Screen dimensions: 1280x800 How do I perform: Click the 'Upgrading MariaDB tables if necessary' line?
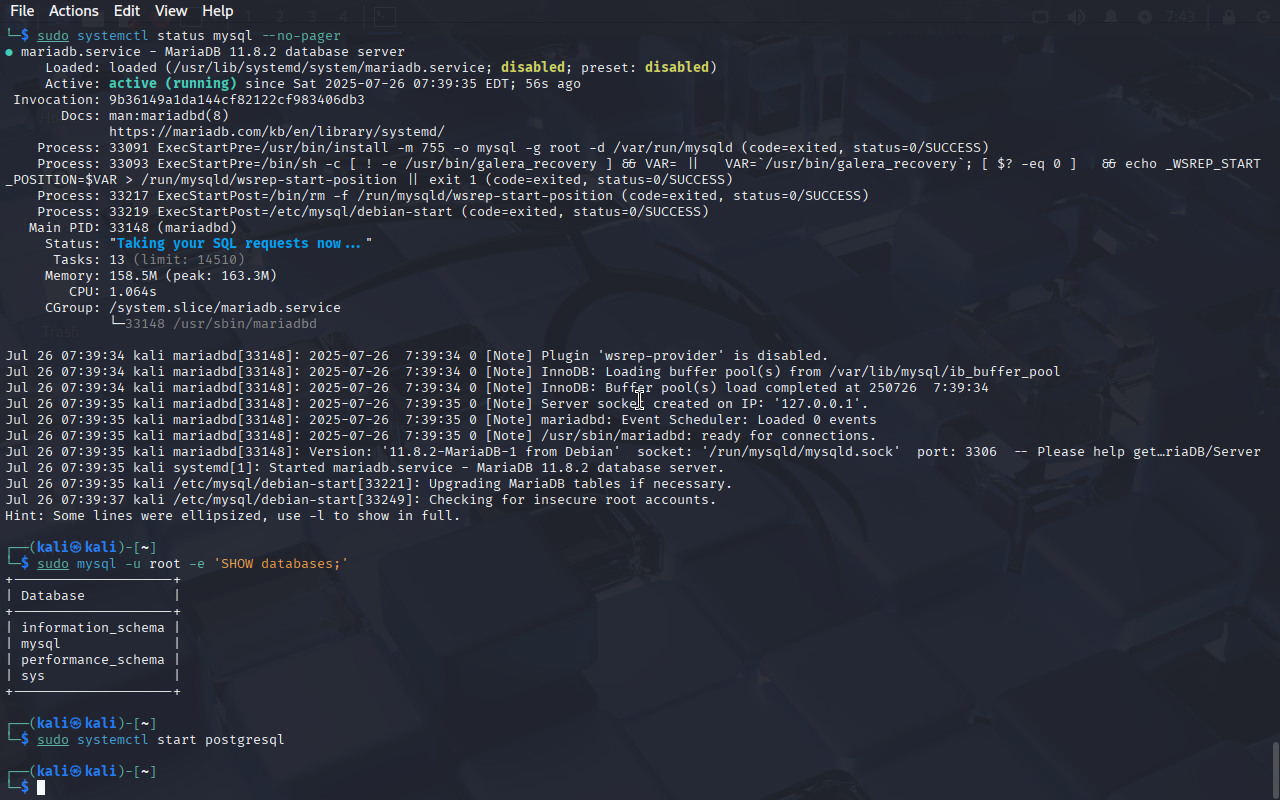pos(369,484)
